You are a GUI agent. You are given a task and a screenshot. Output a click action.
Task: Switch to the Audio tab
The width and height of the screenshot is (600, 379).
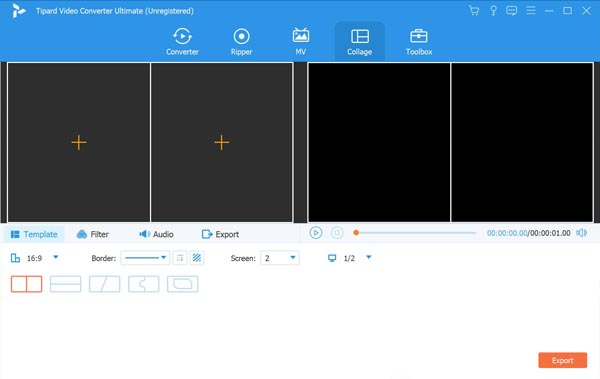(156, 234)
